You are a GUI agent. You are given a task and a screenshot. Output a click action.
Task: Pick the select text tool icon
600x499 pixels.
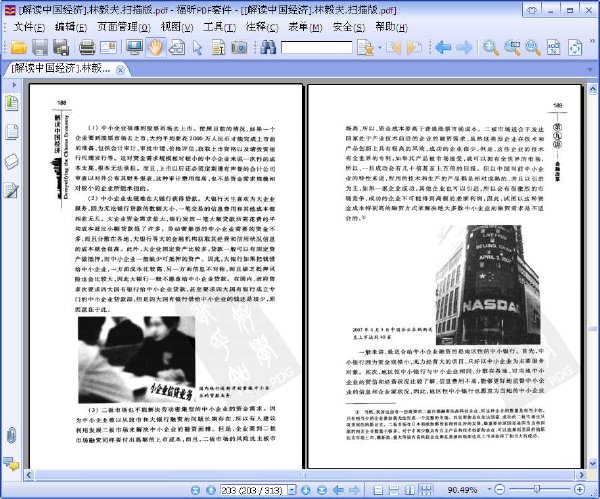[x=218, y=47]
